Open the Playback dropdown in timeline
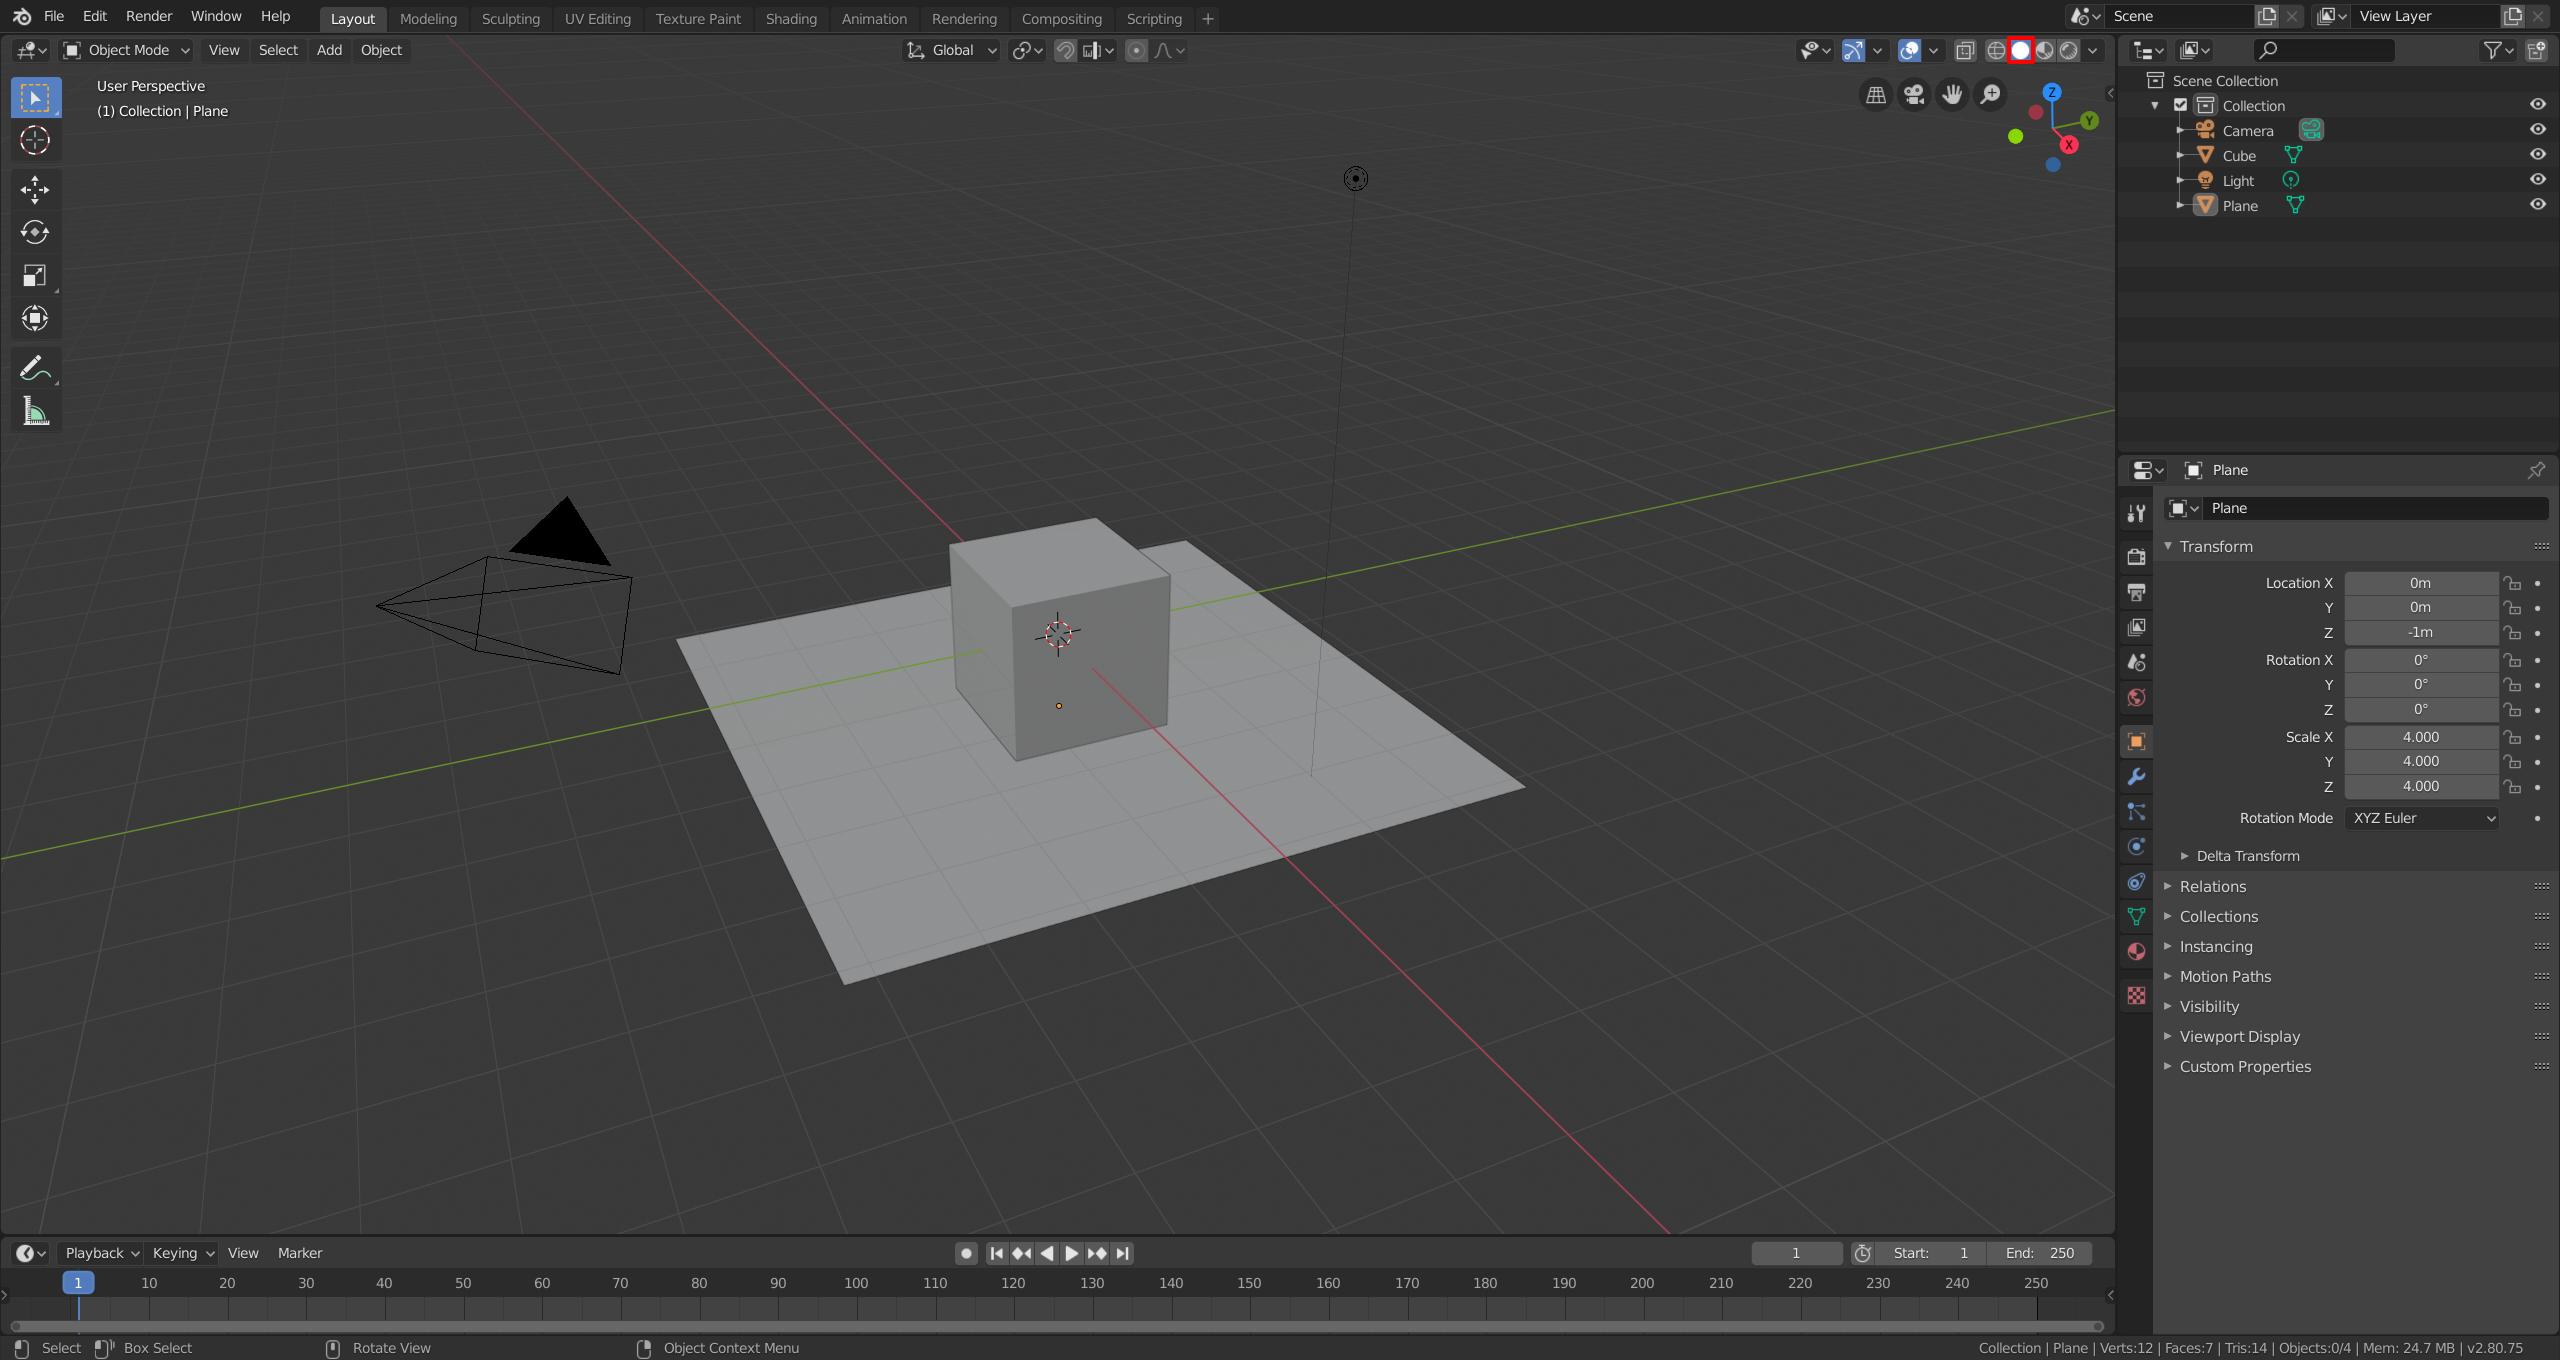 click(x=100, y=1253)
